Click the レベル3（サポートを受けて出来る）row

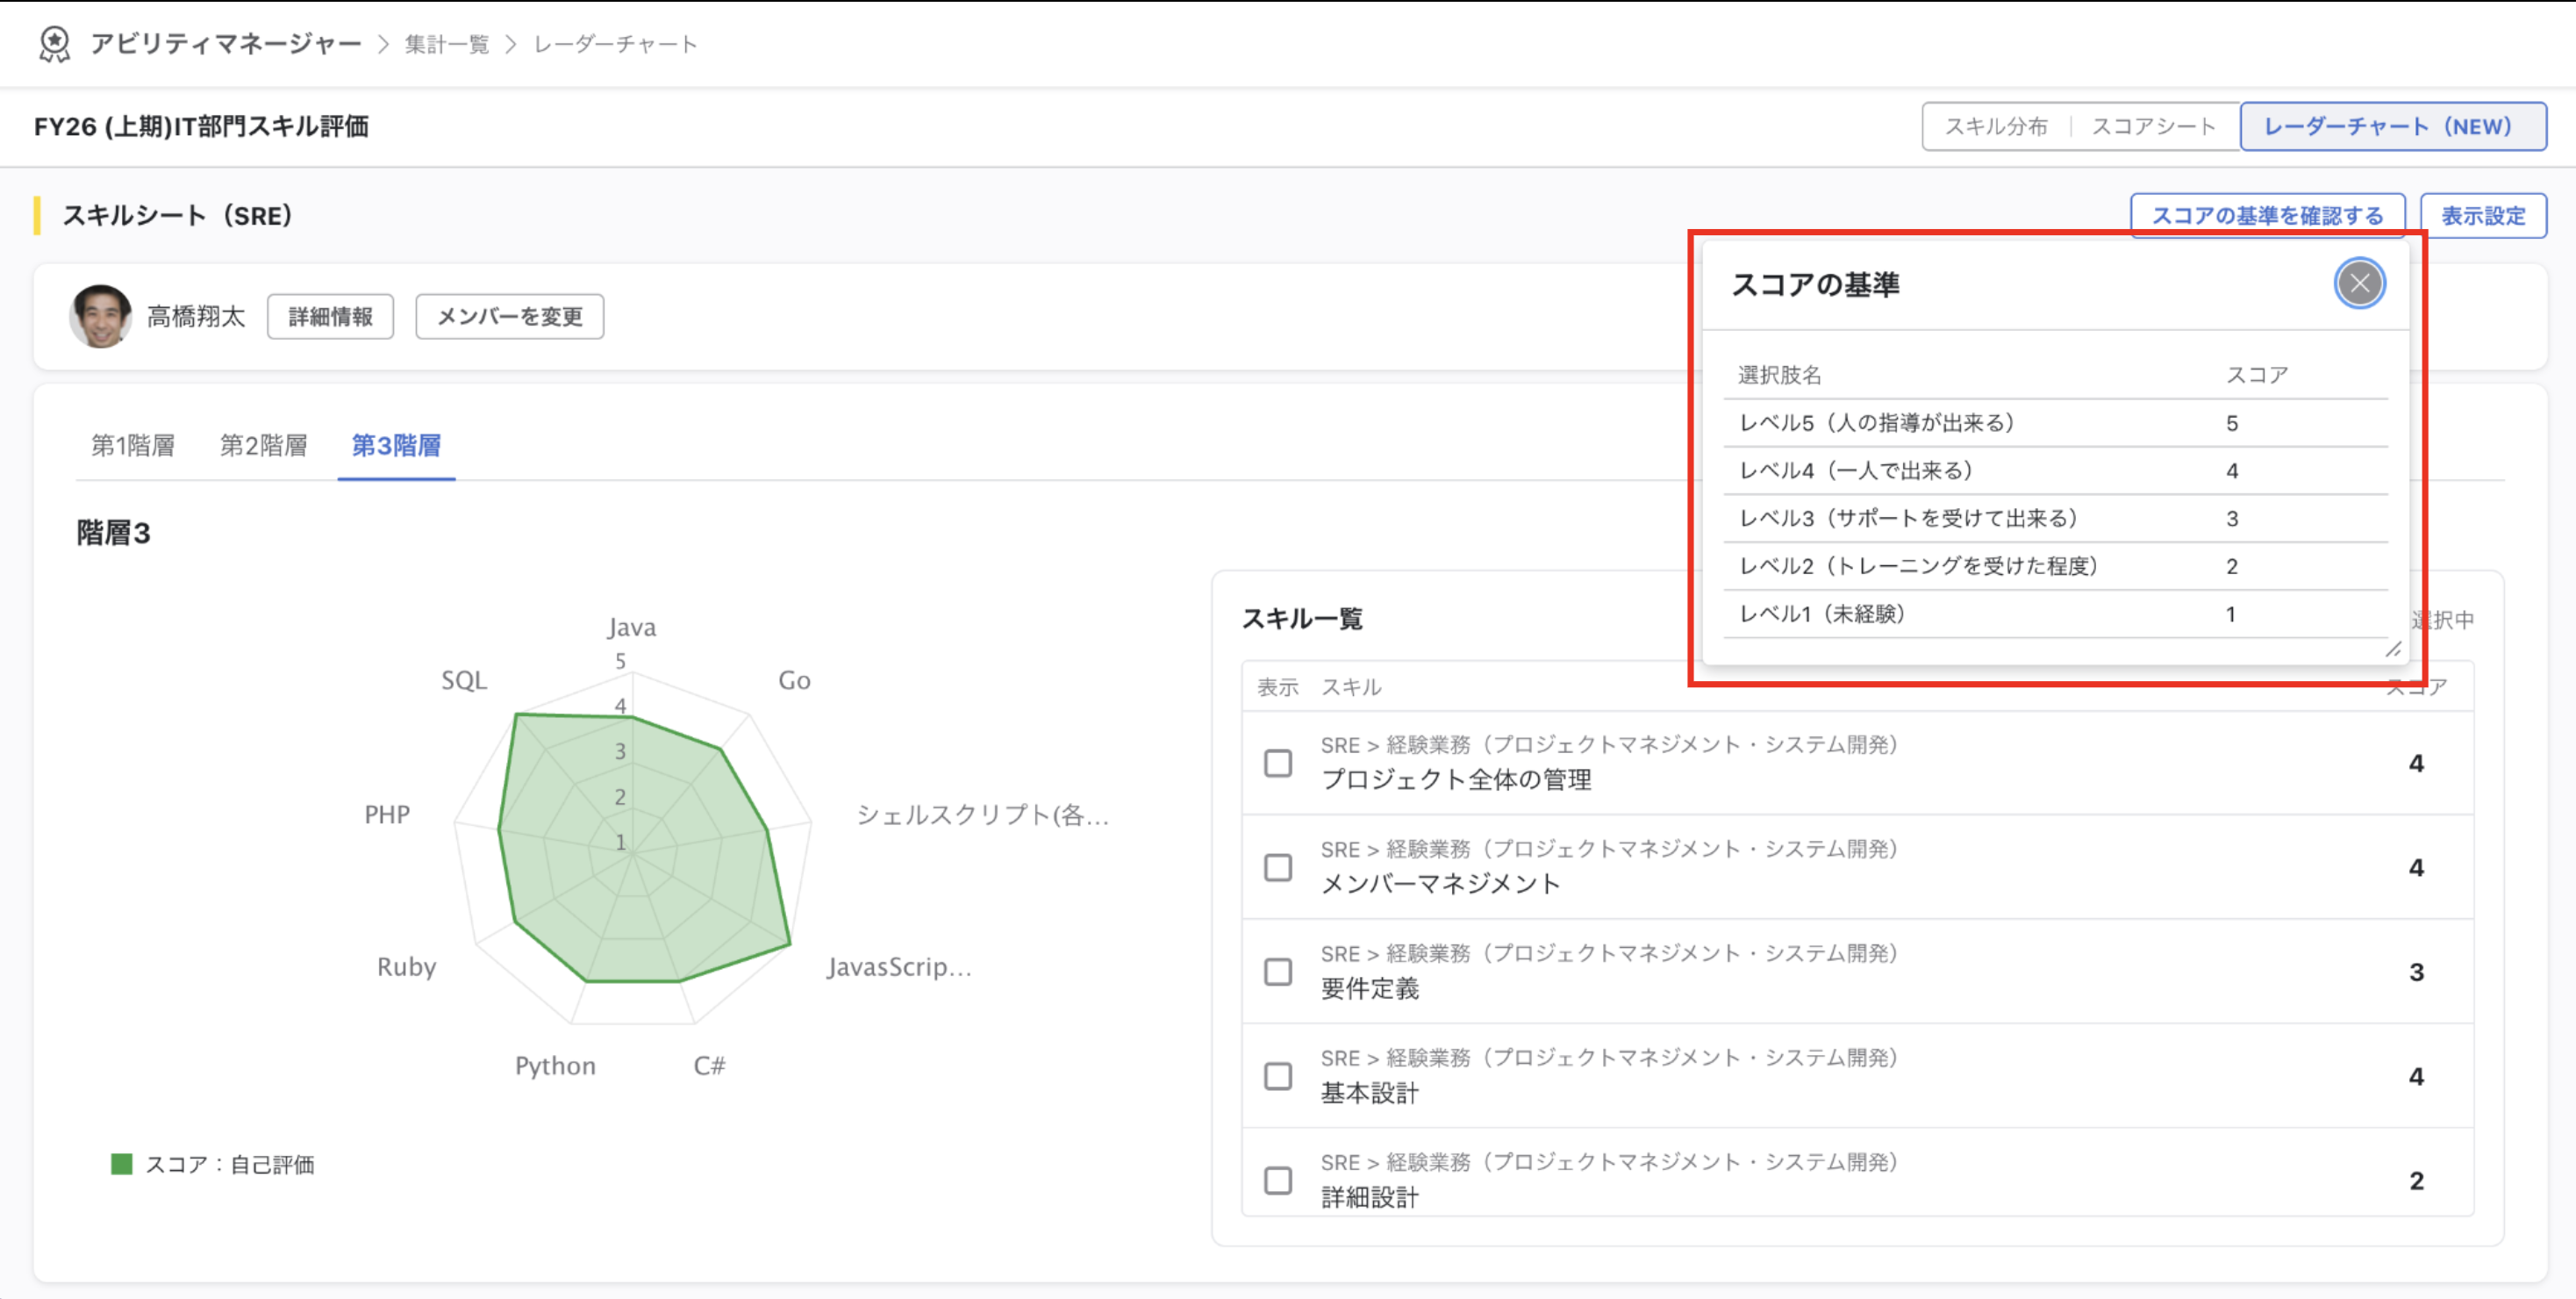[x=2056, y=518]
